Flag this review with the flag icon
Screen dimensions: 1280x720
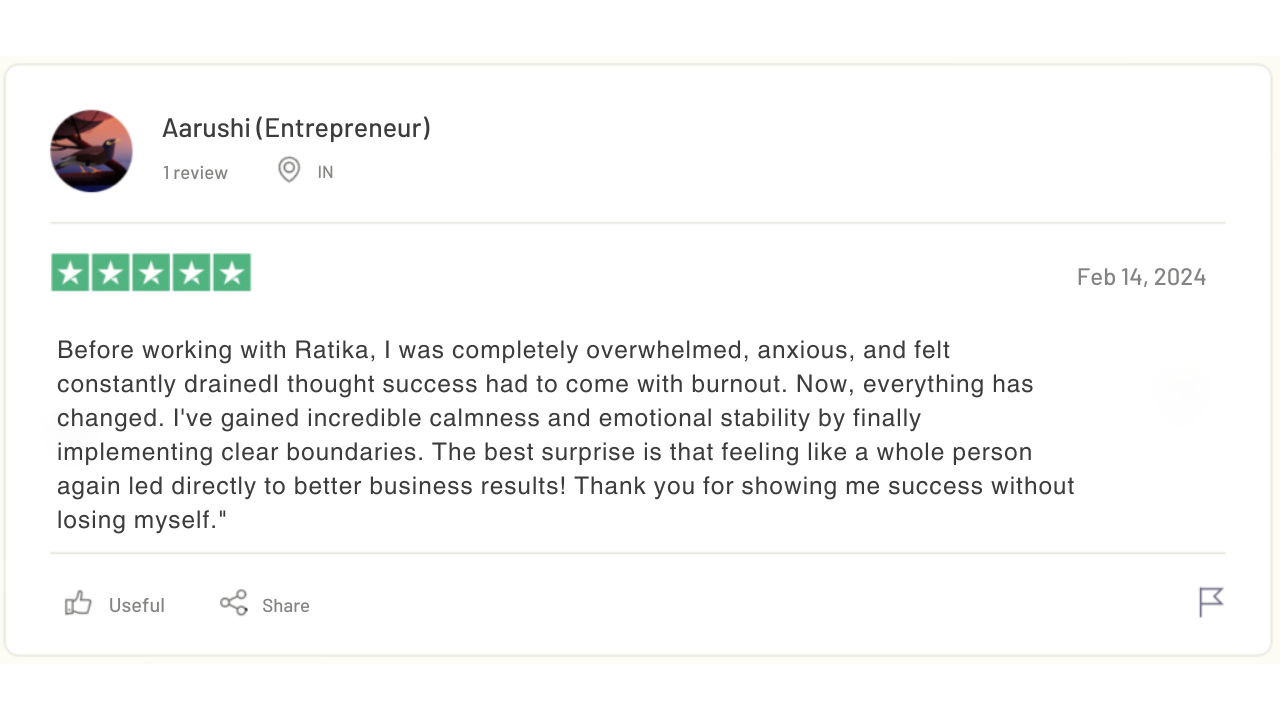[1210, 602]
